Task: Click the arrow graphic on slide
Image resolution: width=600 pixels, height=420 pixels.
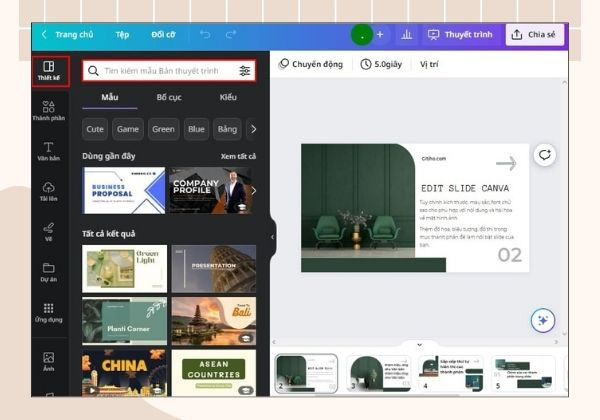Action: point(506,163)
